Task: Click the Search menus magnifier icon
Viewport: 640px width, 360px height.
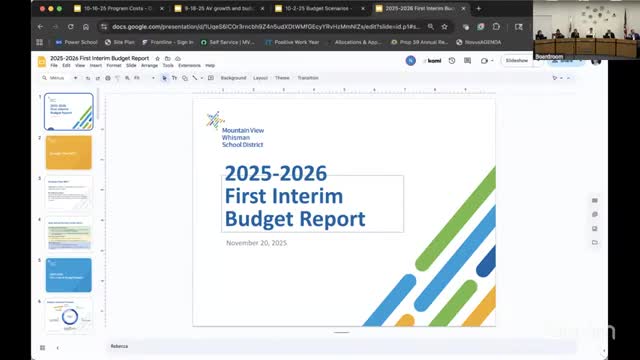Action: click(x=44, y=78)
